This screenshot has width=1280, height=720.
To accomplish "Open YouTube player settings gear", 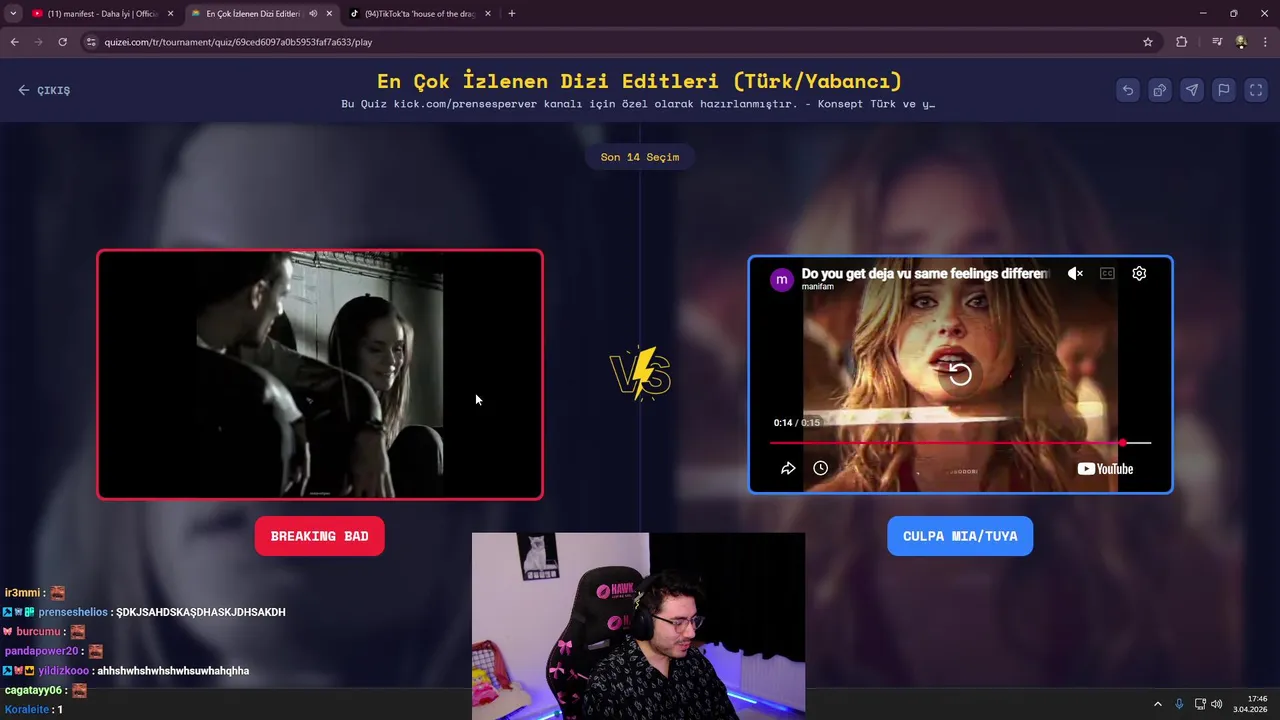I will click(x=1139, y=273).
